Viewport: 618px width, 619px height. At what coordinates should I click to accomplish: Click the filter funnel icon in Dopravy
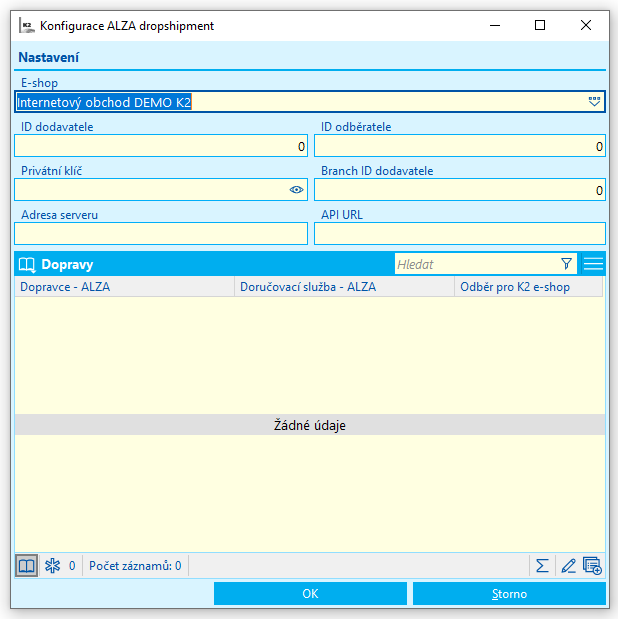[566, 264]
